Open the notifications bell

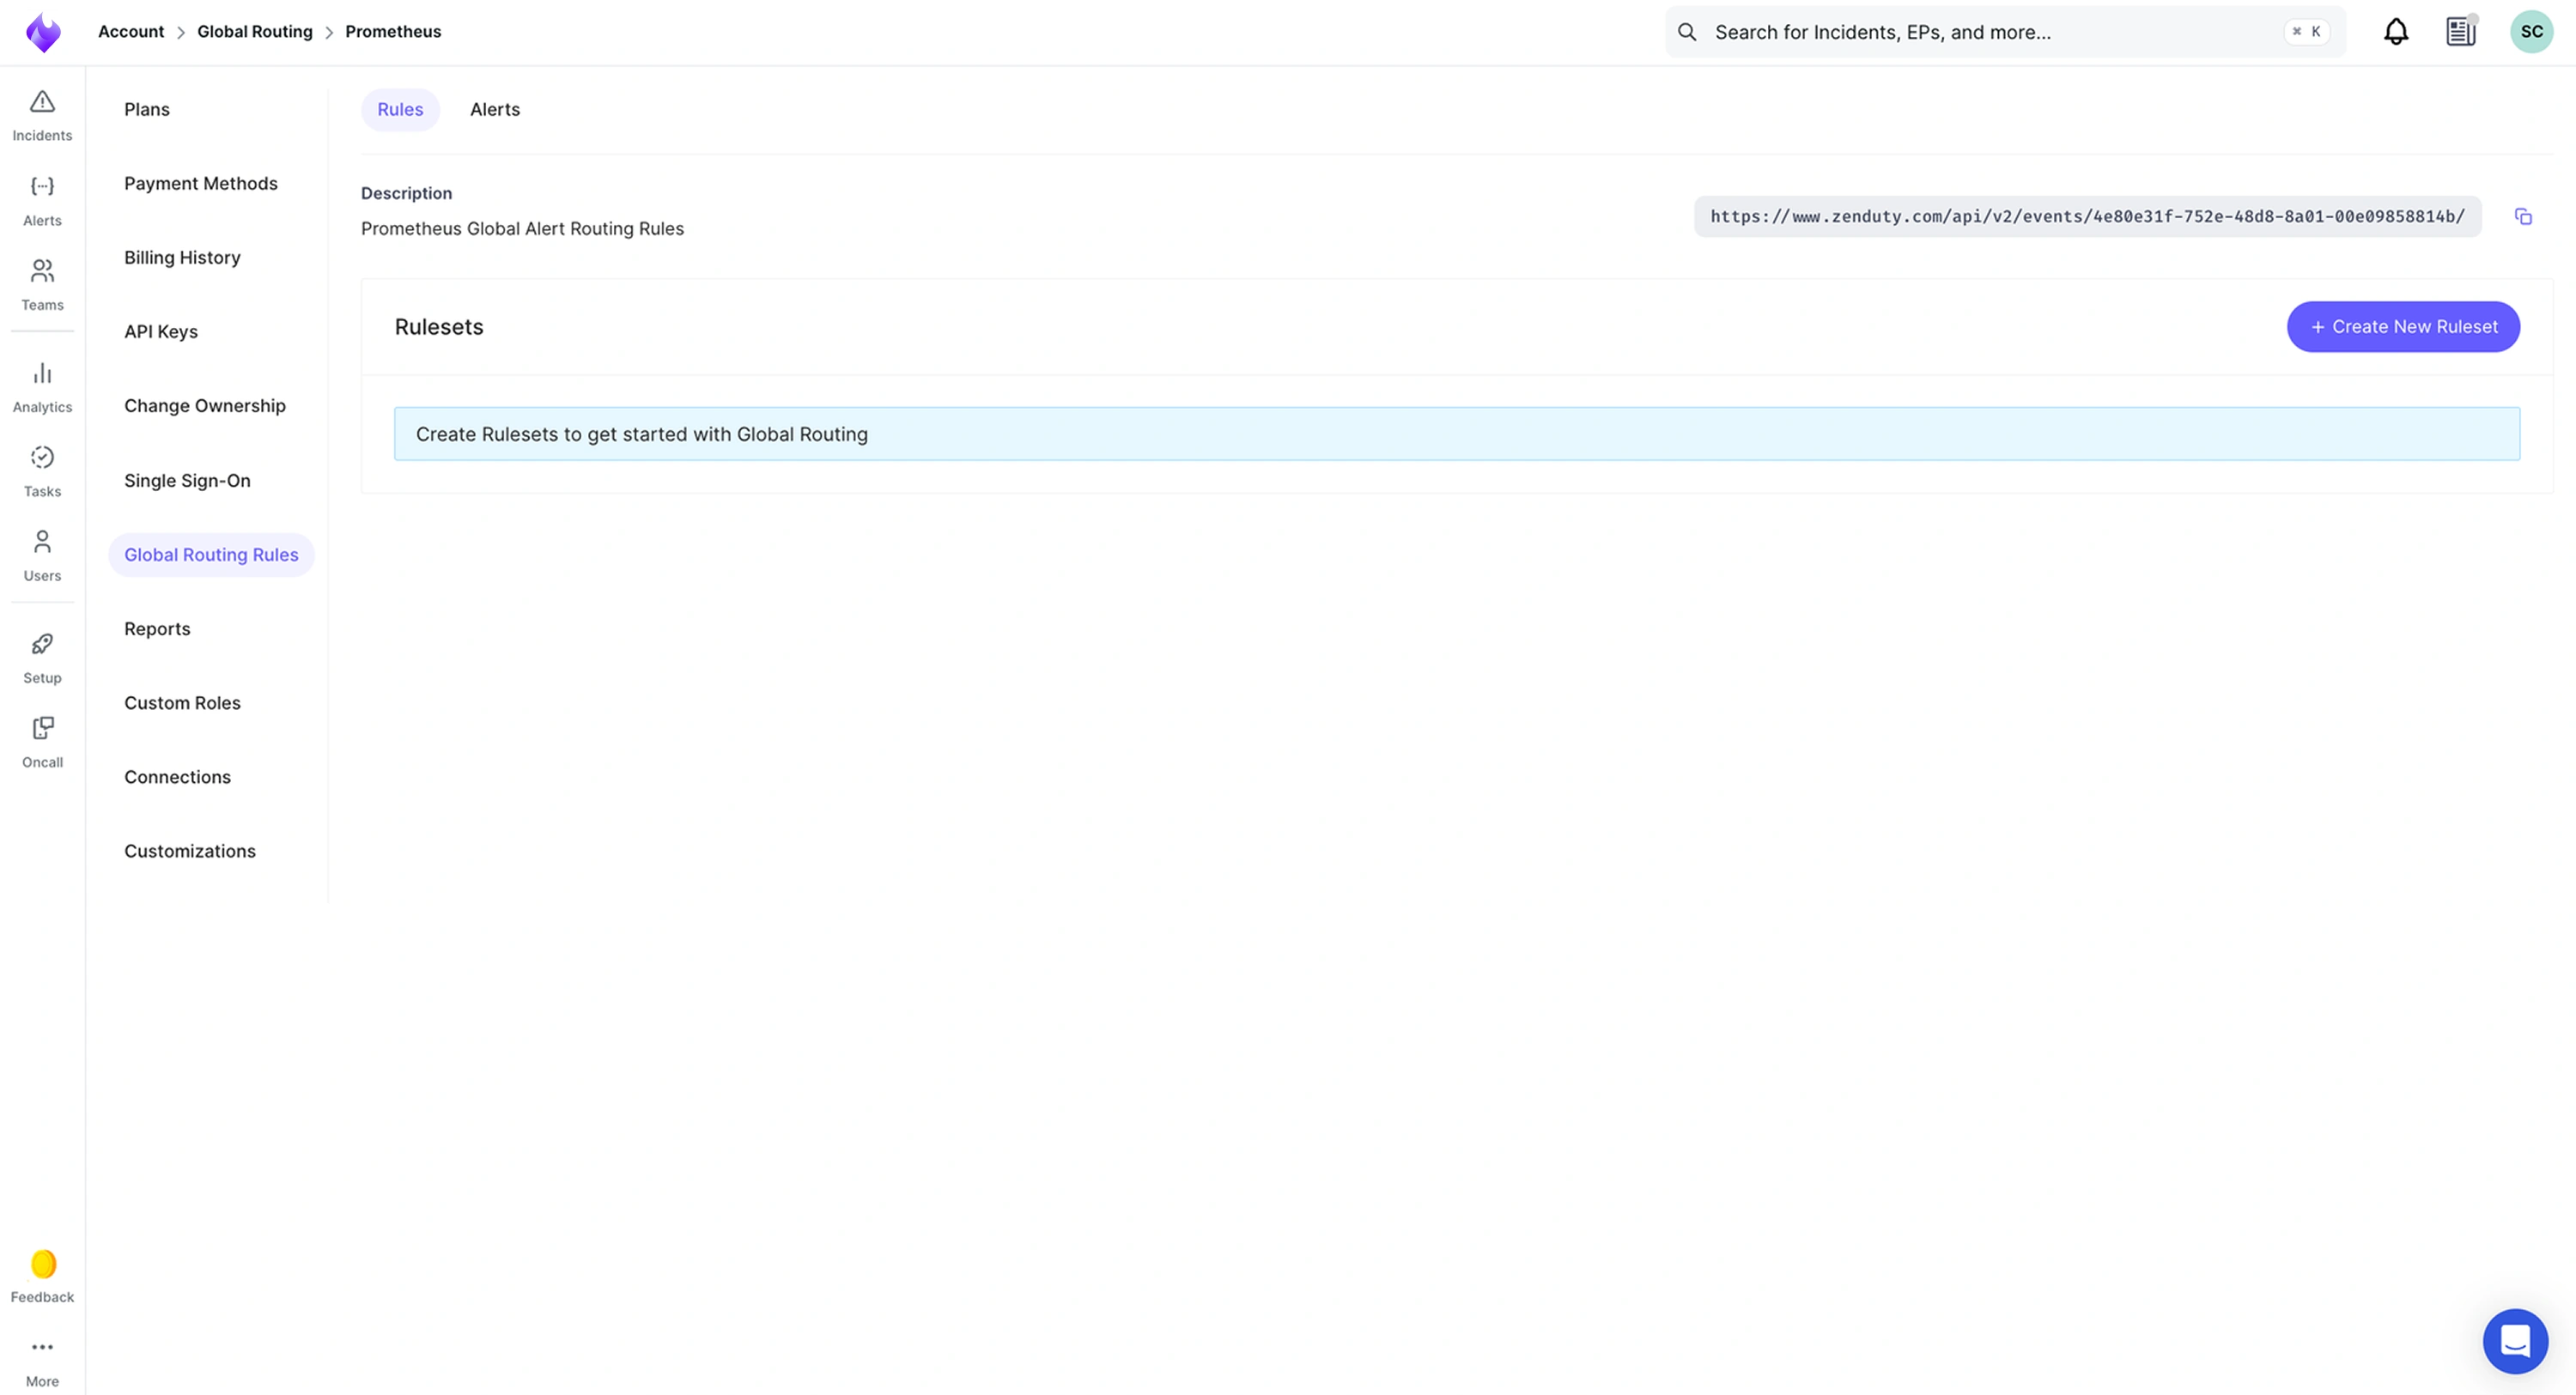pos(2395,32)
